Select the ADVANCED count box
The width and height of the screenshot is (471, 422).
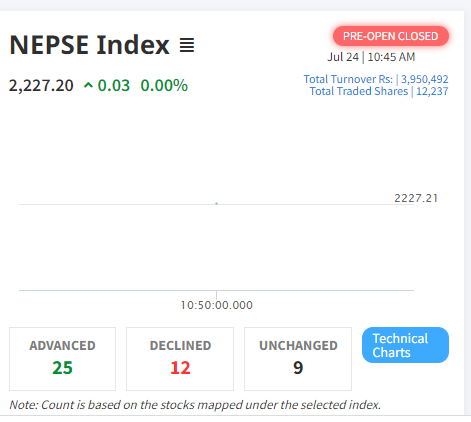point(62,359)
